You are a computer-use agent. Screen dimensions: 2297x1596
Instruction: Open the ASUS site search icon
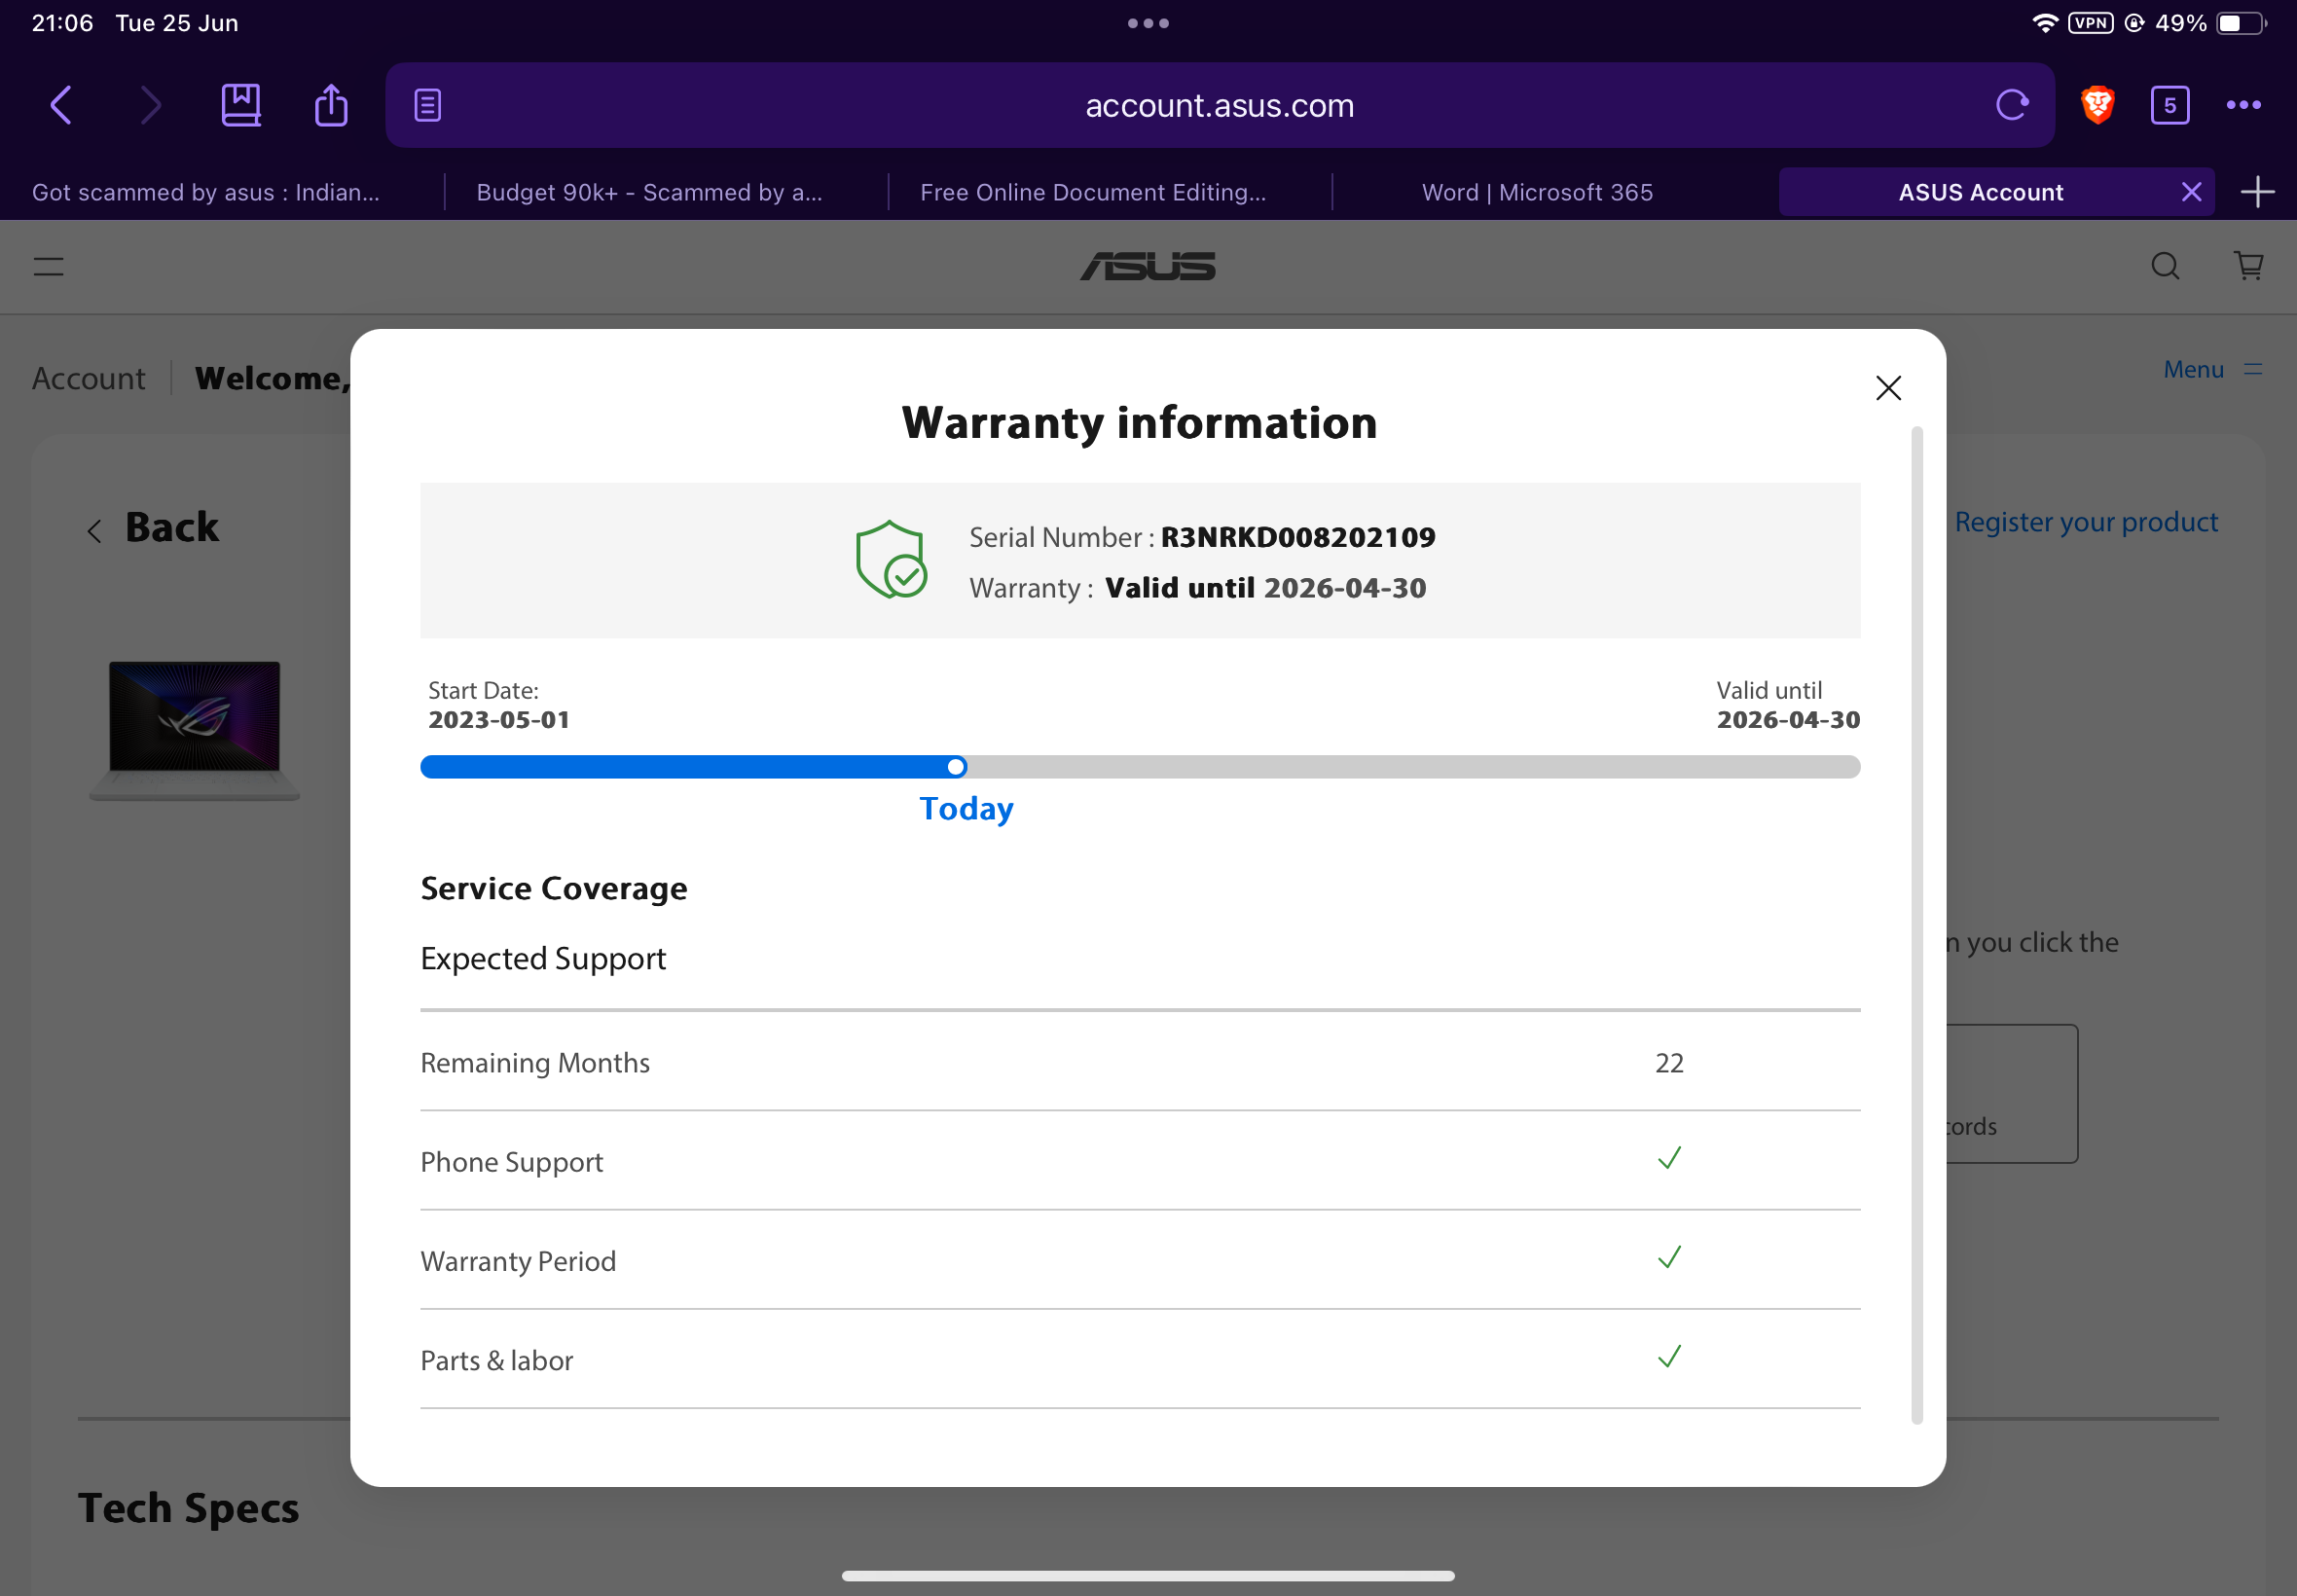[x=2165, y=266]
